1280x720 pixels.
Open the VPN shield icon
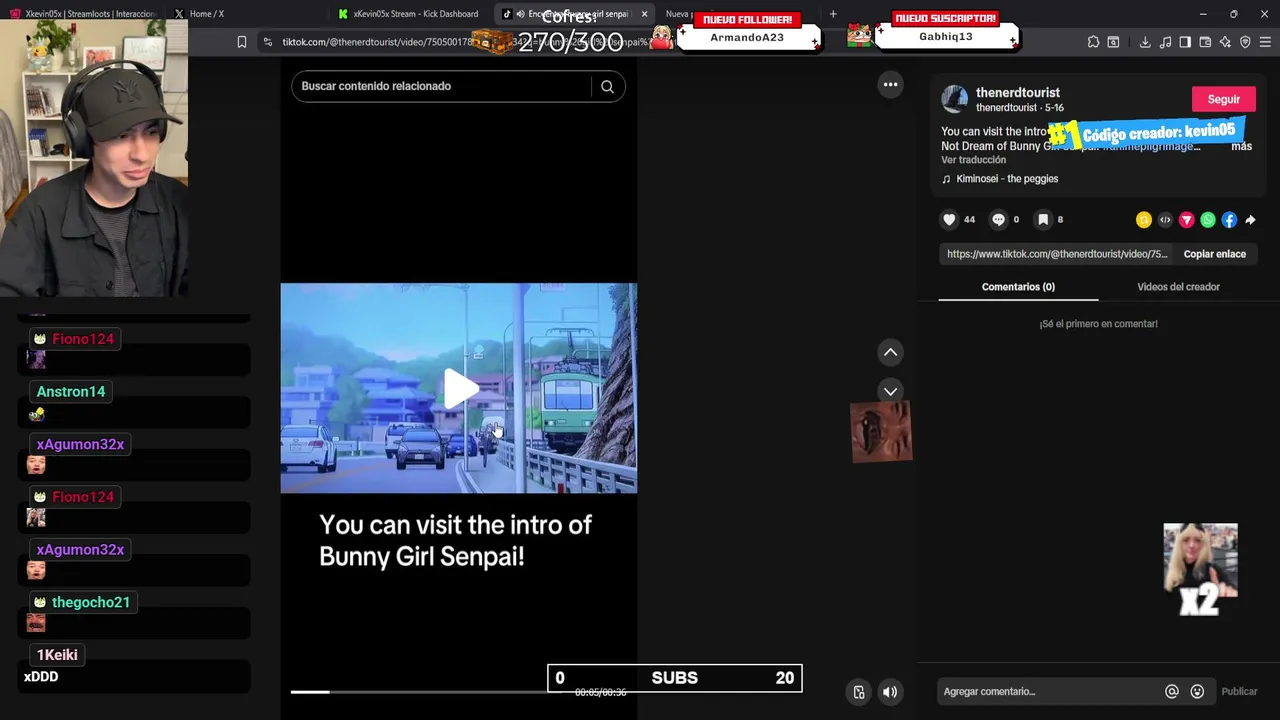point(1245,42)
